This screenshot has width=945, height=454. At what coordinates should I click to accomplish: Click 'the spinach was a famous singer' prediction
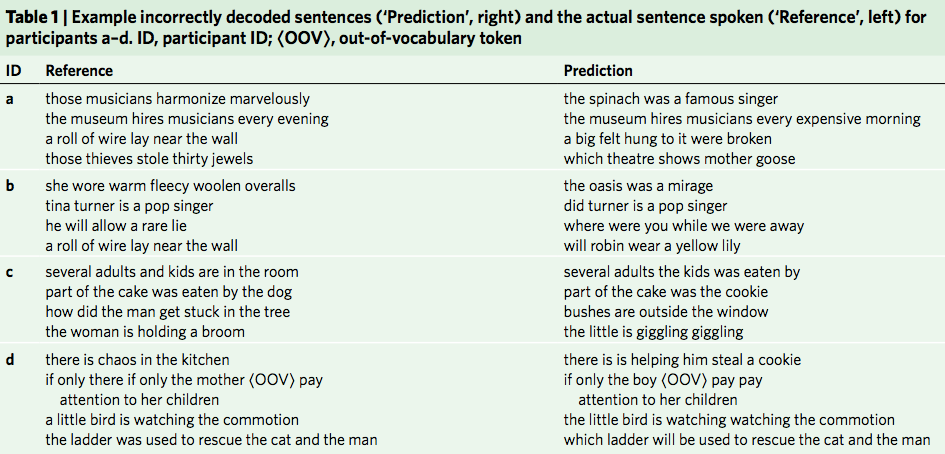coord(671,99)
